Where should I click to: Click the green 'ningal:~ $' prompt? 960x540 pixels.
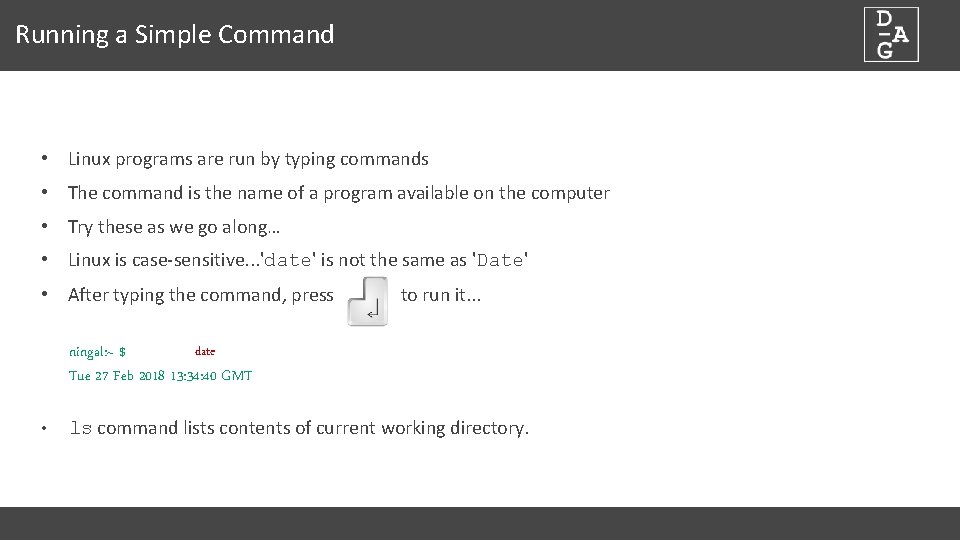(97, 352)
